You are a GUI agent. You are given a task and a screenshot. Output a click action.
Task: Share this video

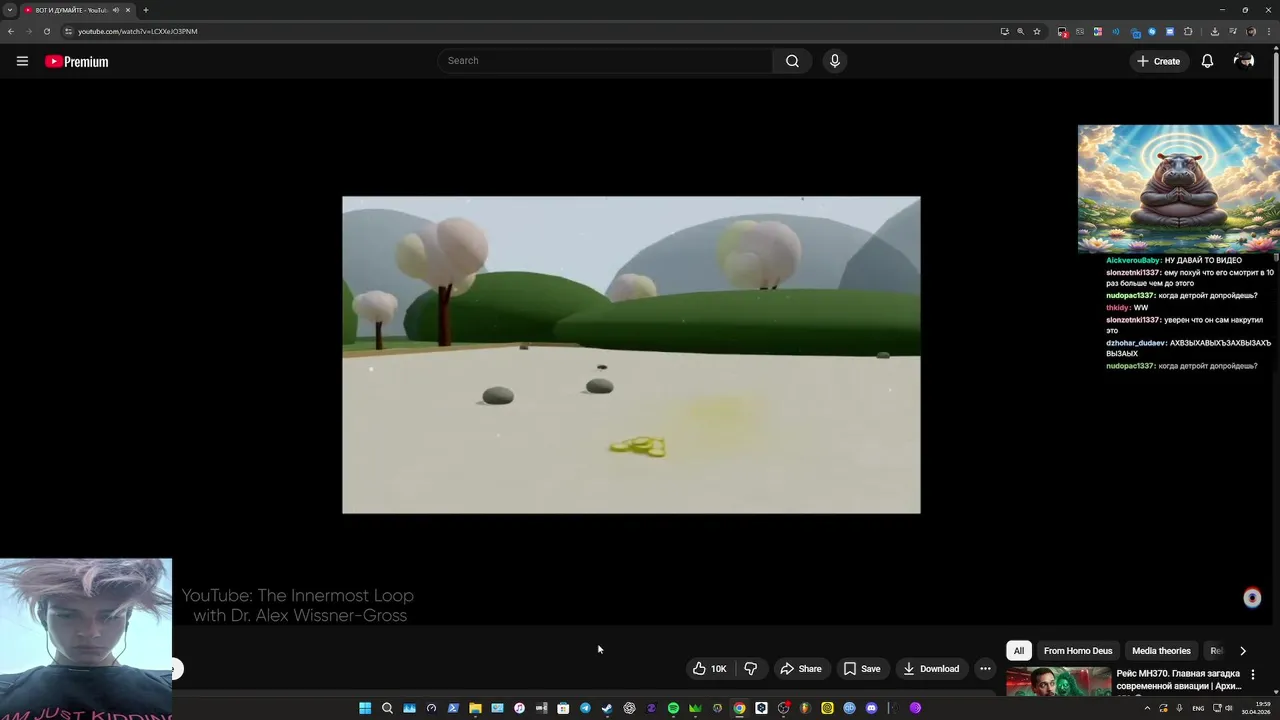click(801, 669)
